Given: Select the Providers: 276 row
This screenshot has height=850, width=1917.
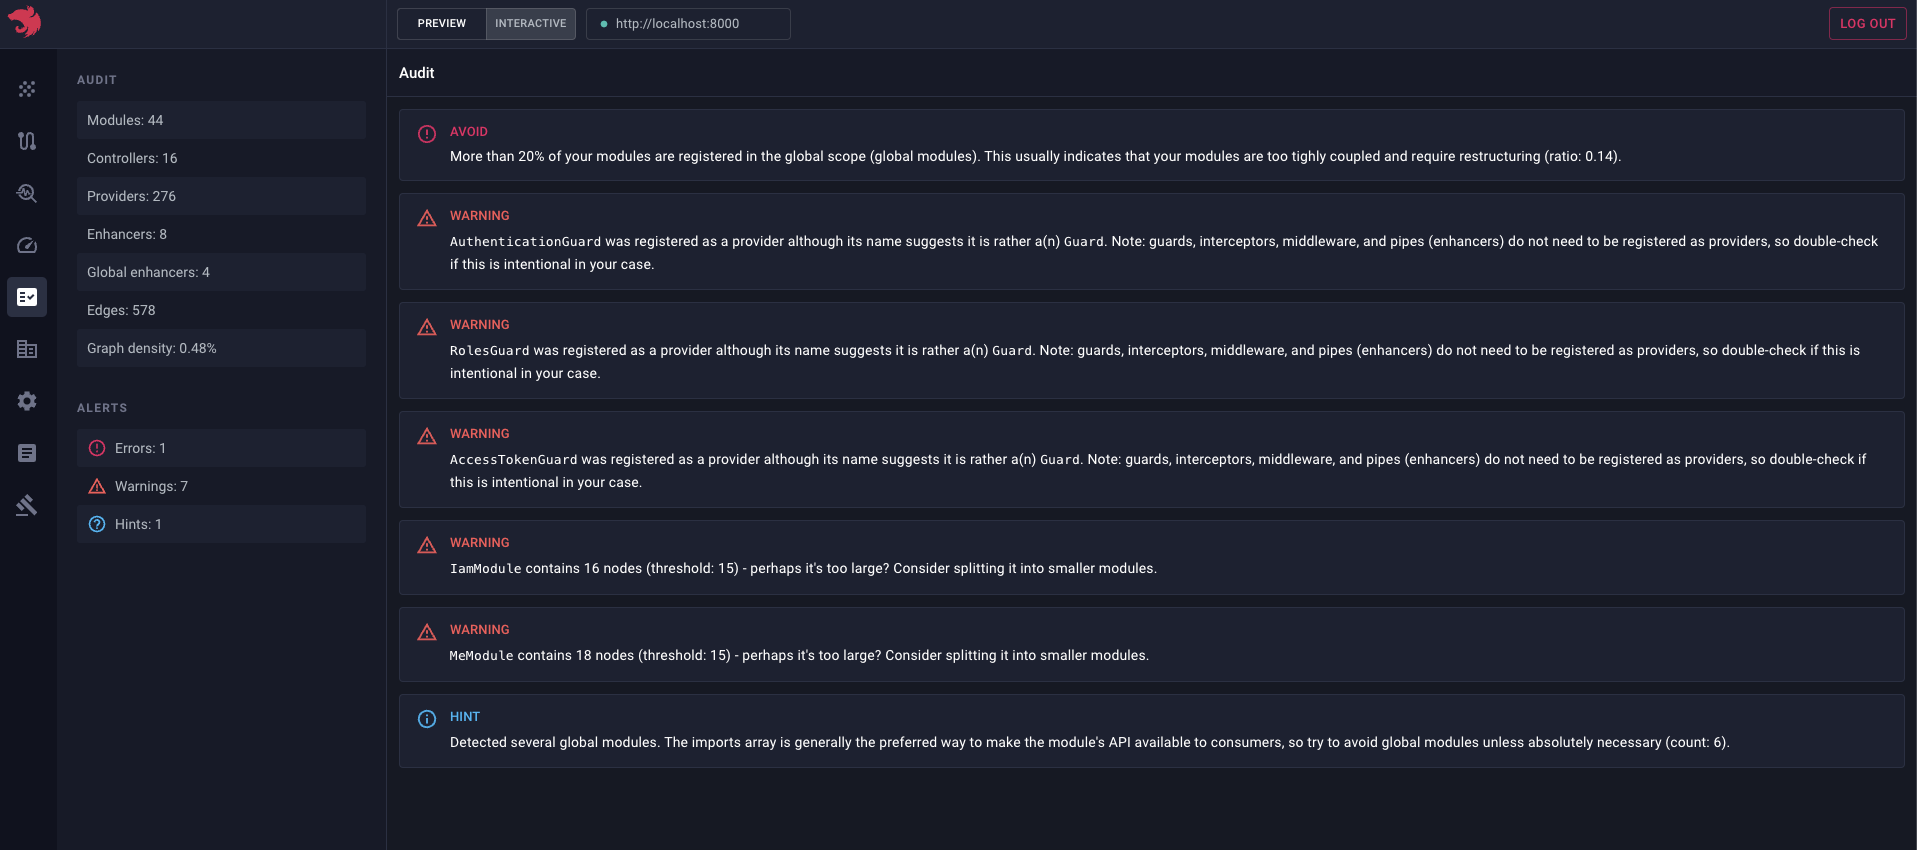Looking at the screenshot, I should pos(221,196).
